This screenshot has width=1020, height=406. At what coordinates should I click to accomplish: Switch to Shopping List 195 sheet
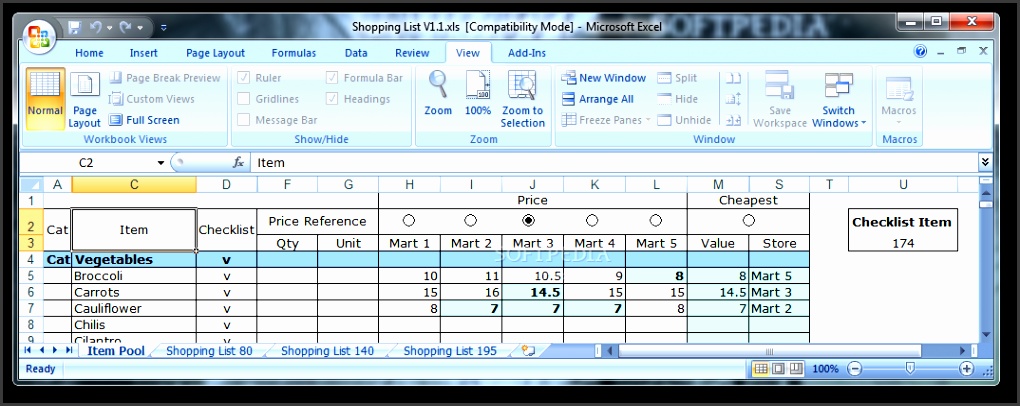450,351
